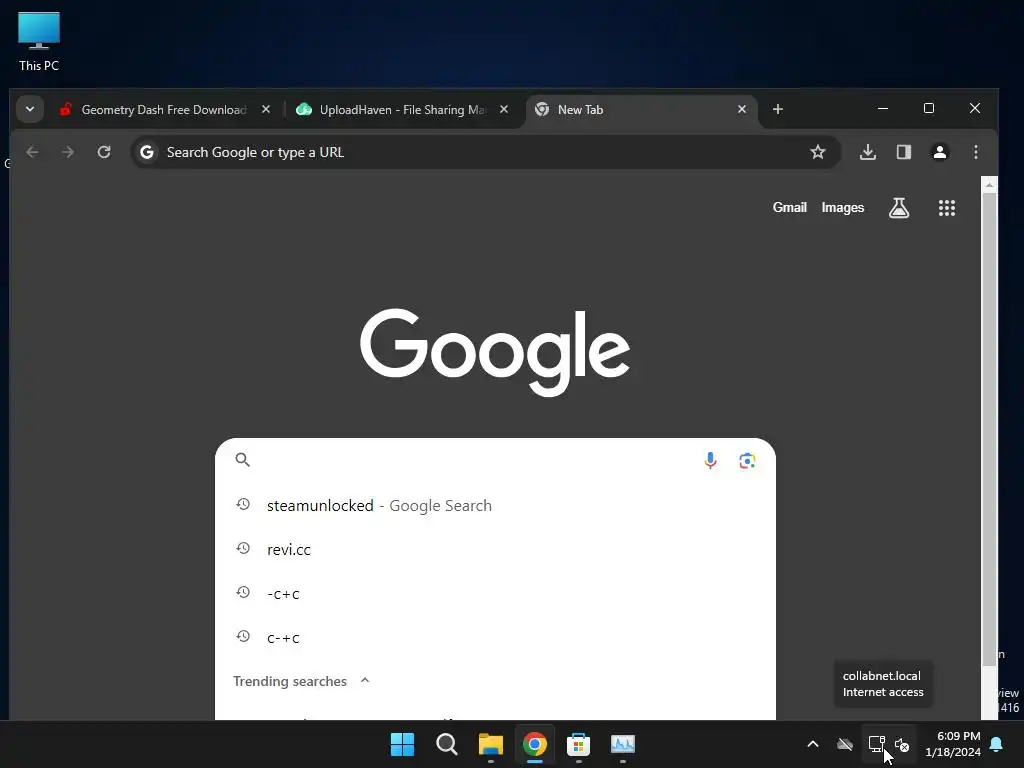Start voice search with microphone icon
The width and height of the screenshot is (1024, 768).
pos(711,460)
